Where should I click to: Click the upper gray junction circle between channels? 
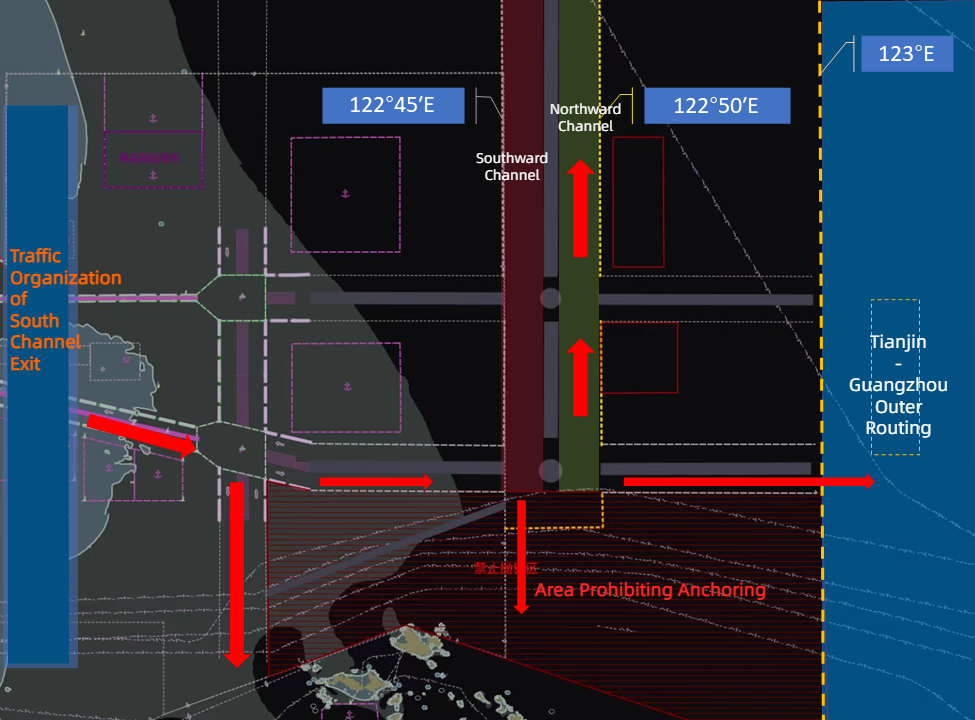pos(550,298)
